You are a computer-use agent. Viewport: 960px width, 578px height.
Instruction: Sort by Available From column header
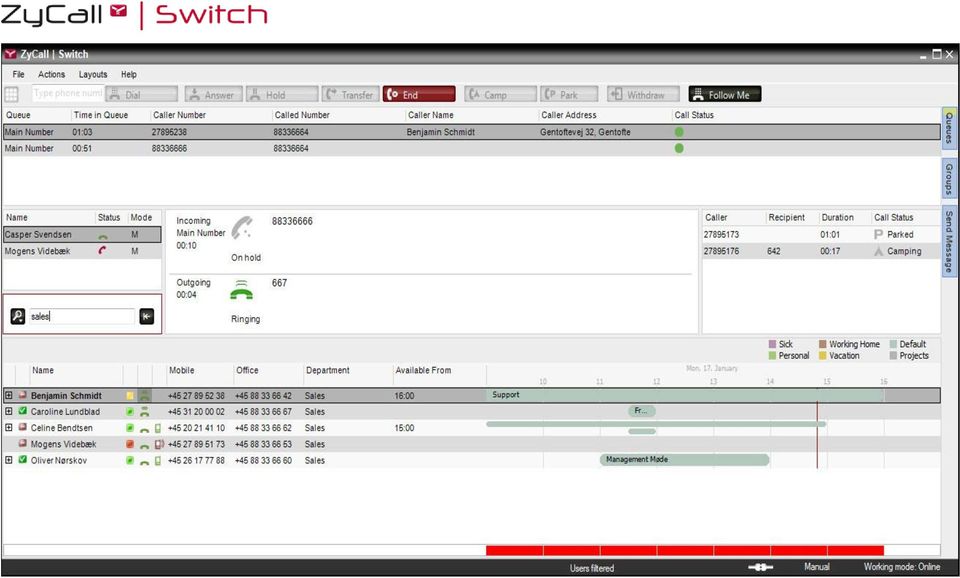(x=423, y=370)
